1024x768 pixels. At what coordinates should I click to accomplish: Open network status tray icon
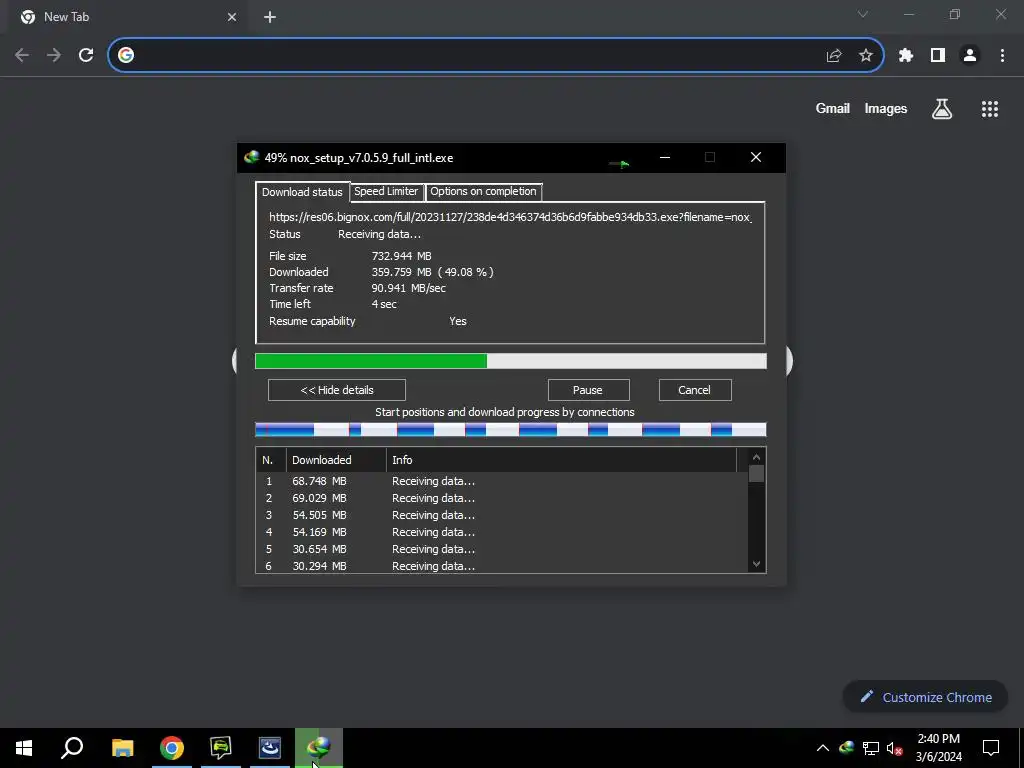(x=871, y=748)
